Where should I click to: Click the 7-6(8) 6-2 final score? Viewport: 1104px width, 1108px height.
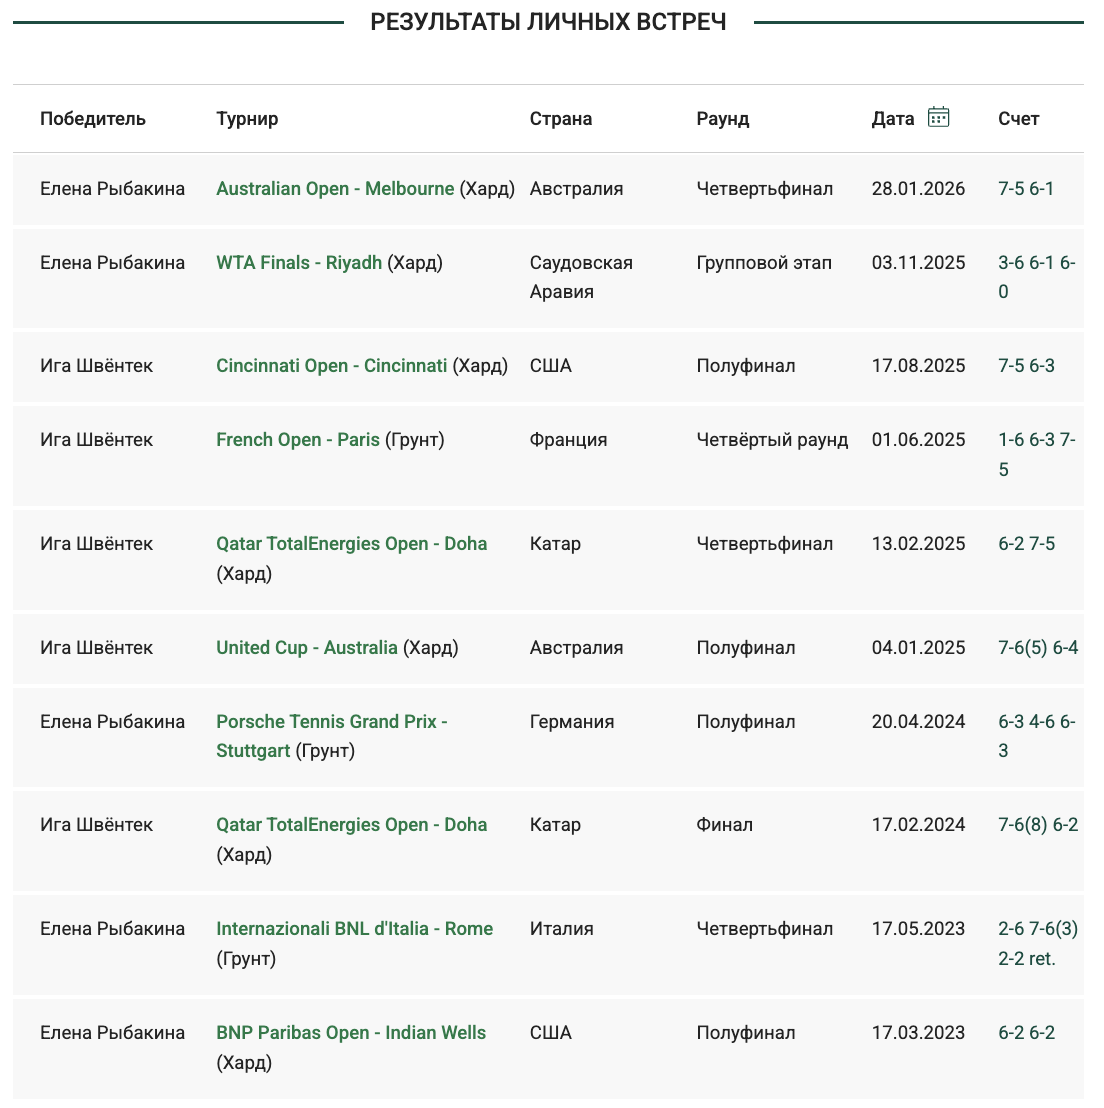pos(1038,825)
